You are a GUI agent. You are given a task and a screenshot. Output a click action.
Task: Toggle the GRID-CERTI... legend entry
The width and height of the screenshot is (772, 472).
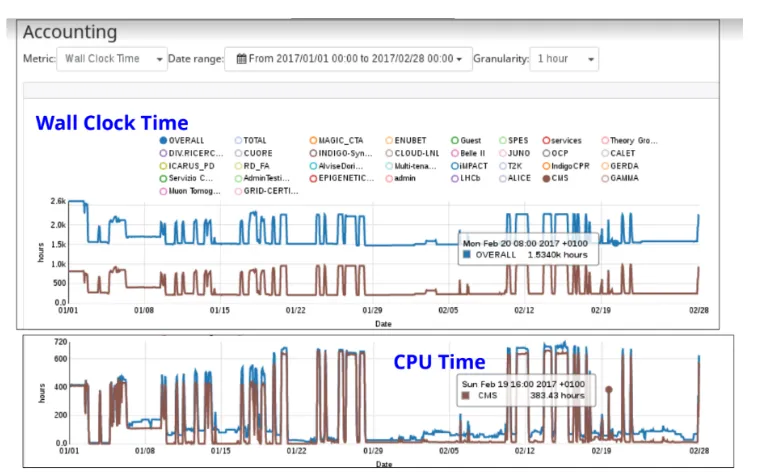[266, 191]
